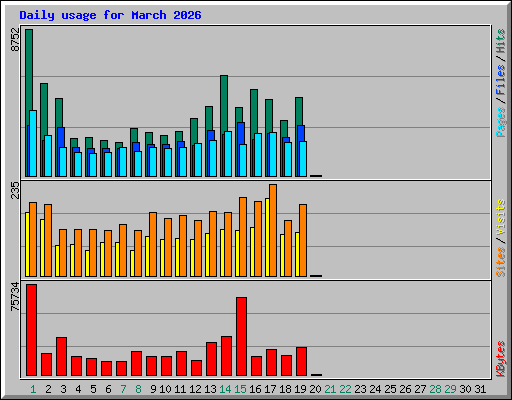
Task: Click day 15 on the x-axis
Action: (240, 389)
